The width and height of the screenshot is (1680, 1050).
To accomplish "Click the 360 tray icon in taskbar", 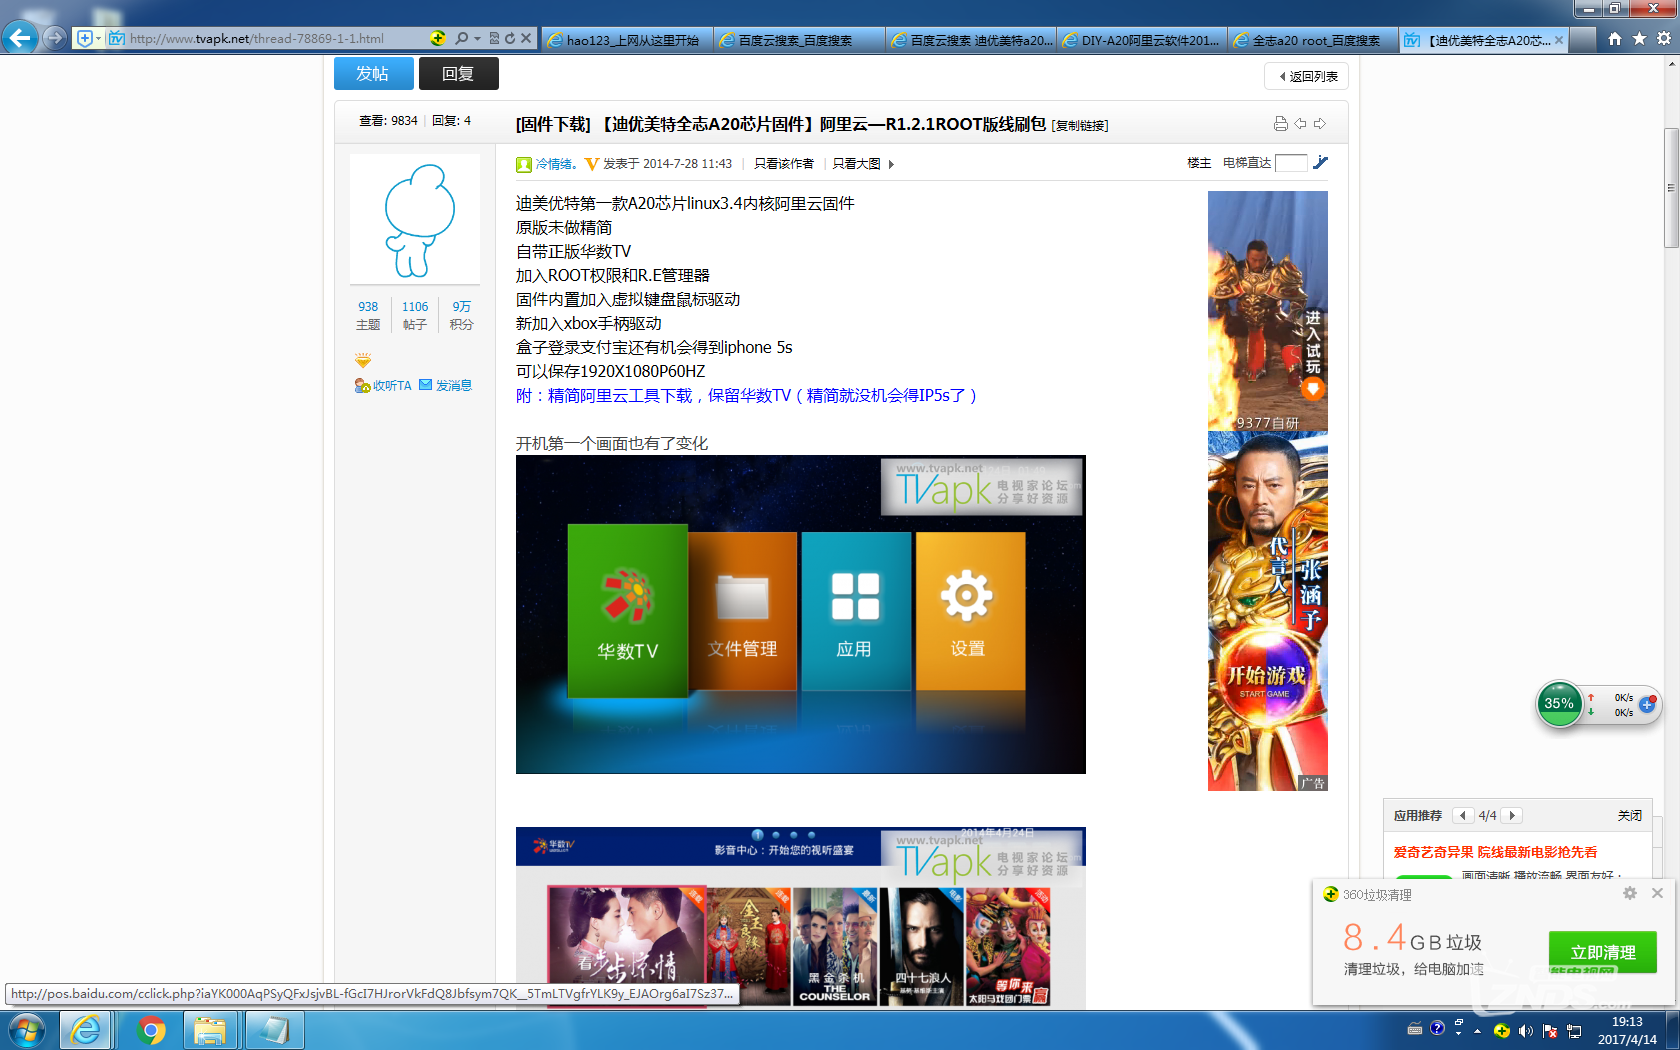I will [1501, 1031].
